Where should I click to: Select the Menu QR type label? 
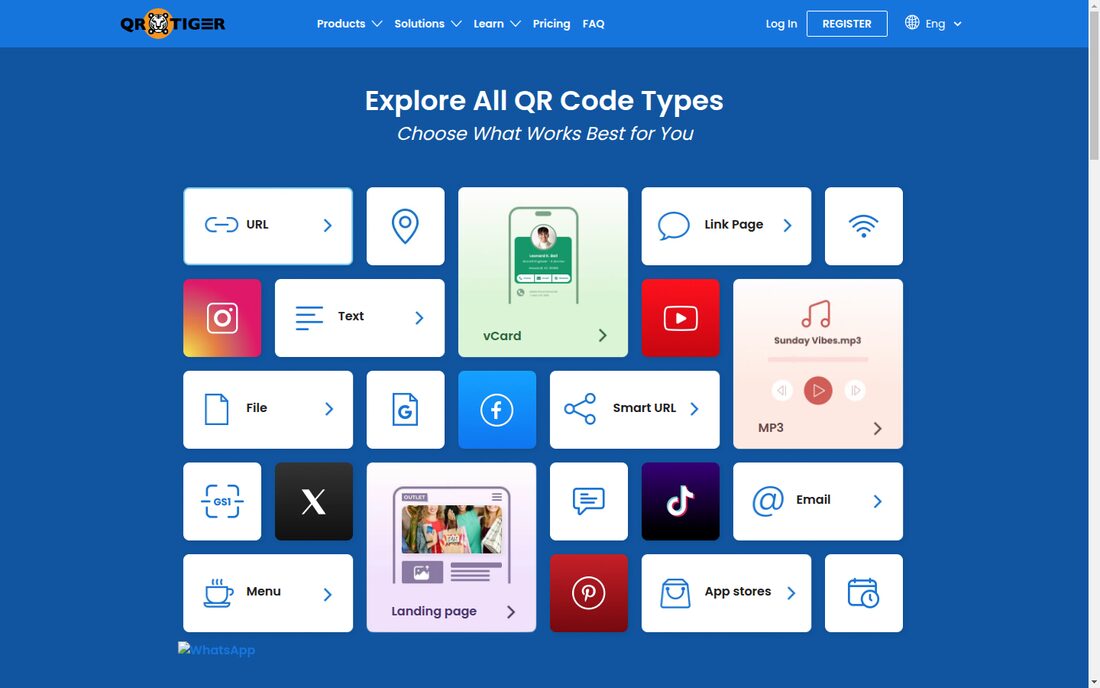pos(263,591)
